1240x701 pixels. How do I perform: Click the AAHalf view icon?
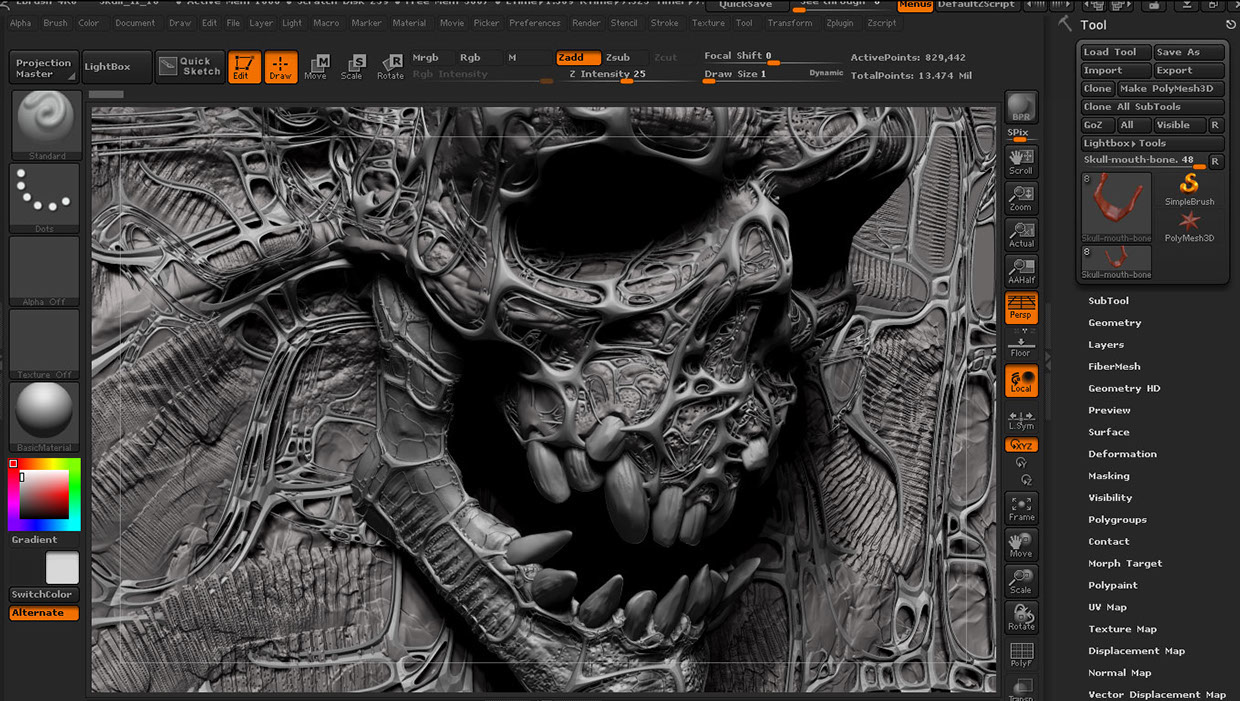[x=1021, y=271]
